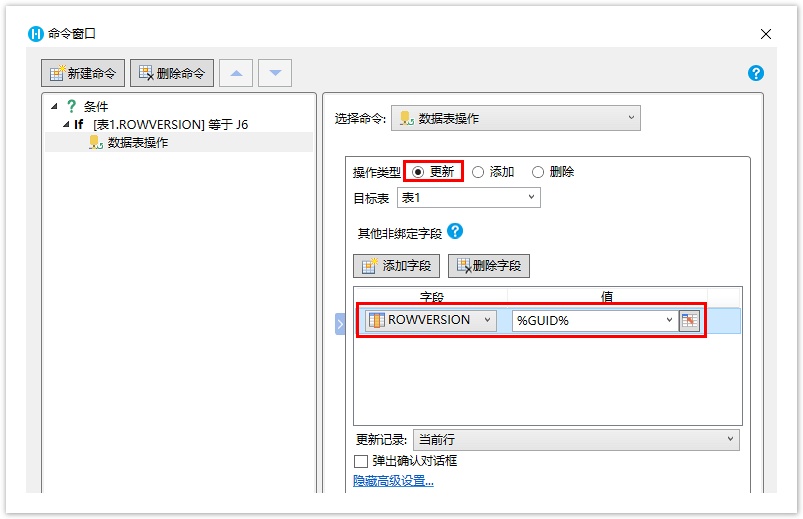Image resolution: width=803 pixels, height=519 pixels.
Task: Open the 目标表 dropdown showing 表1
Action: [469, 198]
